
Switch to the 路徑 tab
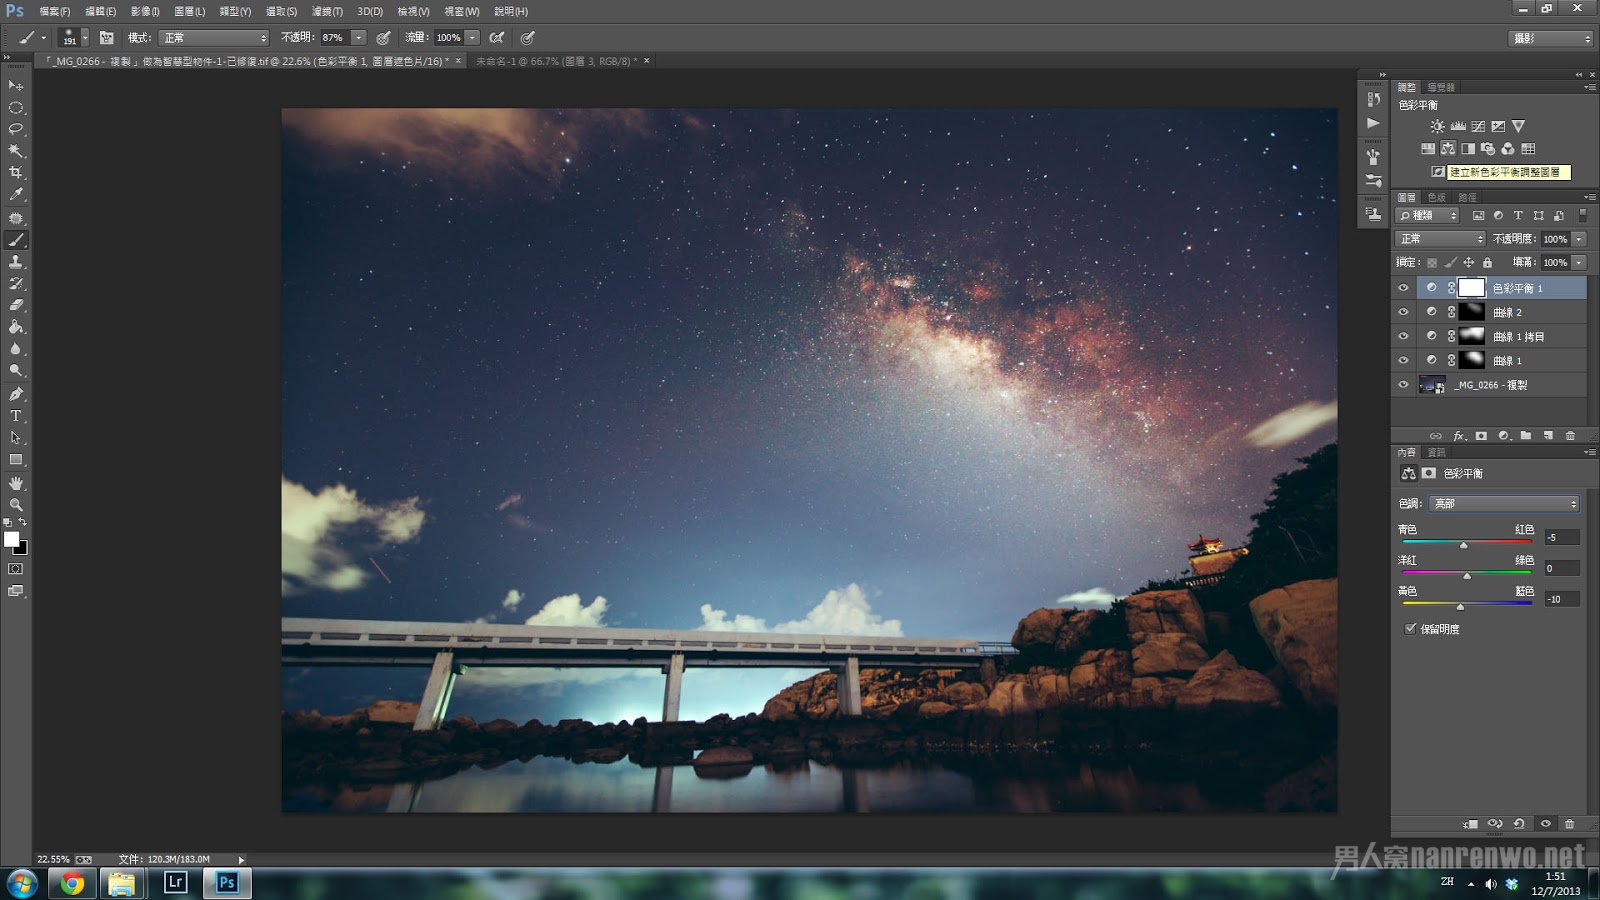click(1467, 197)
